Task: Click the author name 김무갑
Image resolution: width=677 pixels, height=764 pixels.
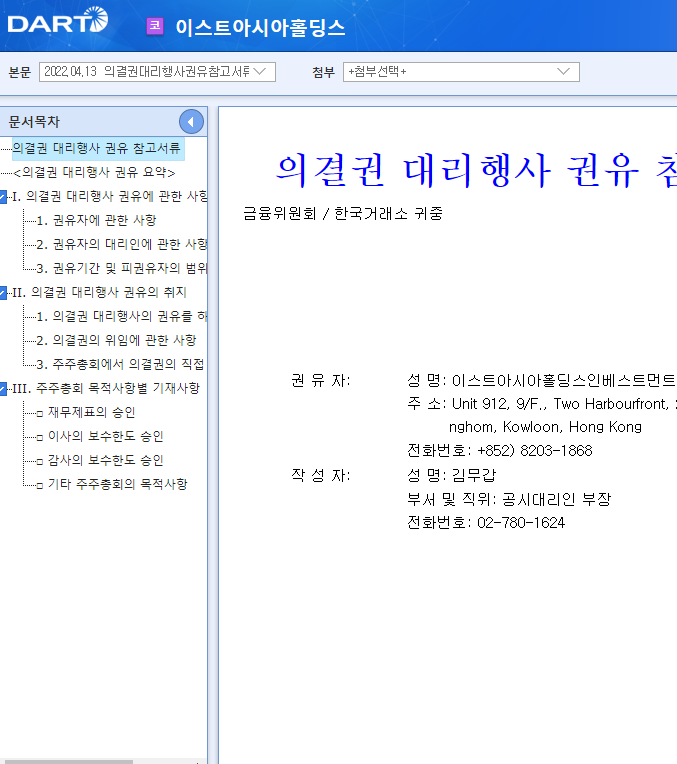Action: [474, 475]
